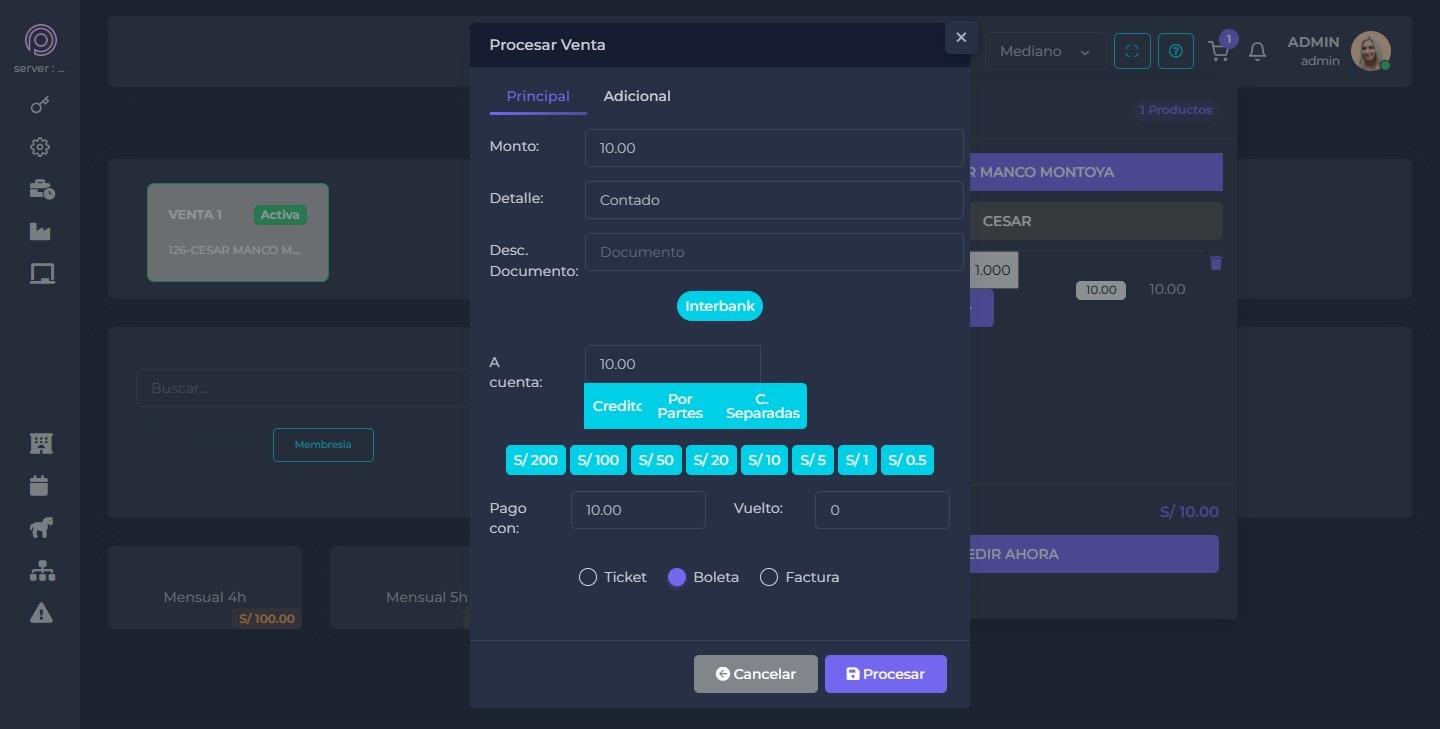Pick the S/ 200 denomination
Screen dimensions: 1440x729
[x=536, y=460]
